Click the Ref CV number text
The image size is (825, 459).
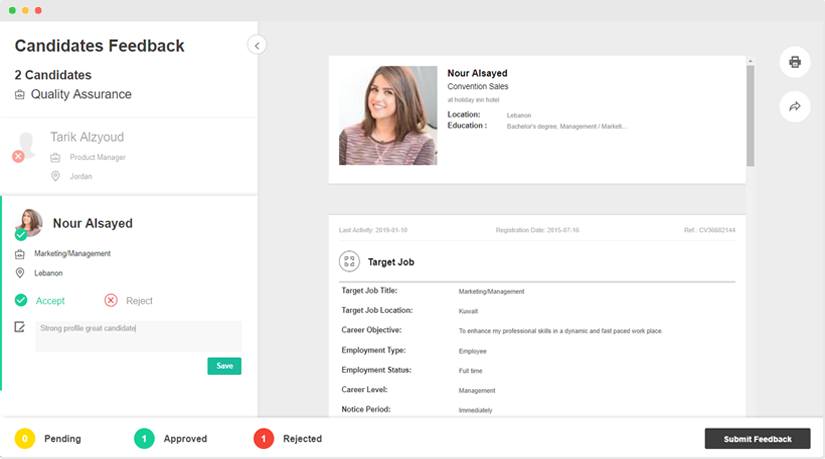(710, 230)
